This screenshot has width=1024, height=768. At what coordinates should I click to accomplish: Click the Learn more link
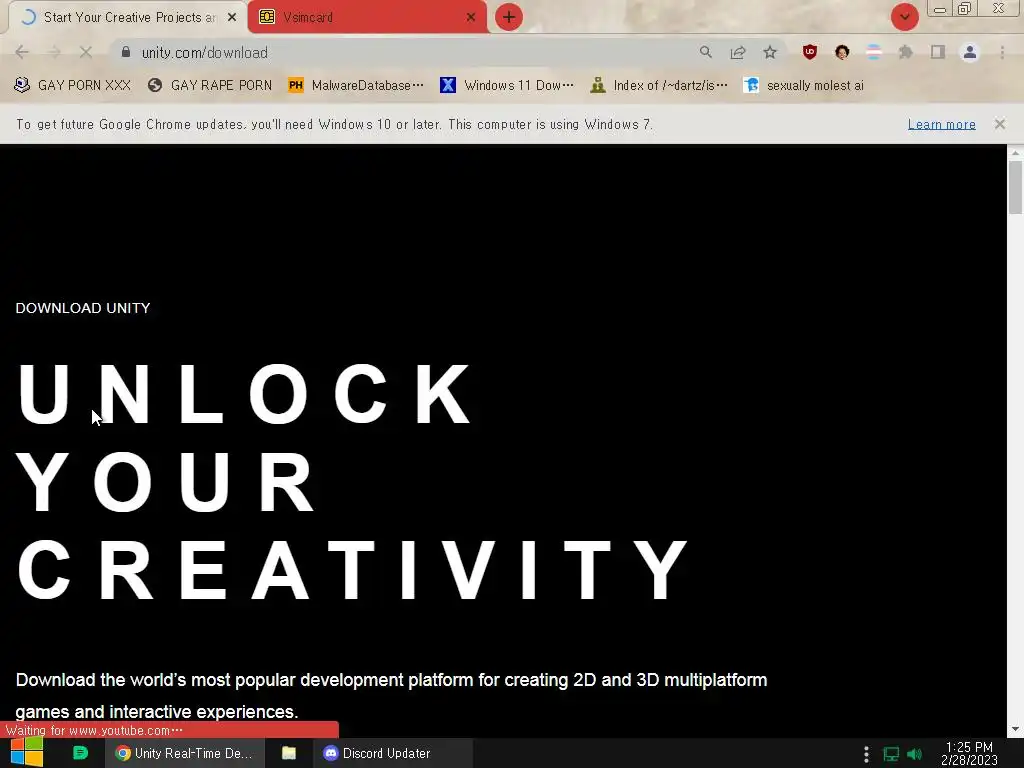pos(941,124)
